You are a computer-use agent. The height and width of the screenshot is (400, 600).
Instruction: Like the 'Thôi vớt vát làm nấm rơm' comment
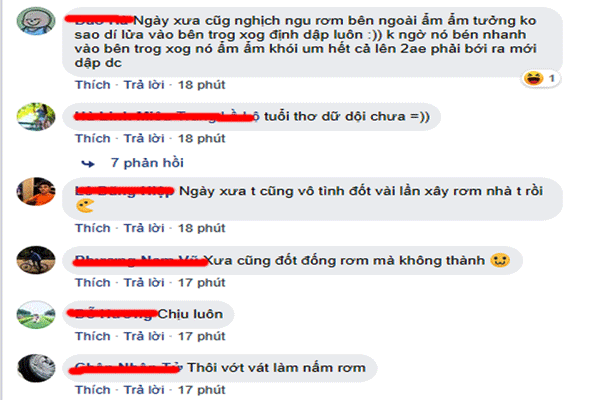click(x=93, y=390)
